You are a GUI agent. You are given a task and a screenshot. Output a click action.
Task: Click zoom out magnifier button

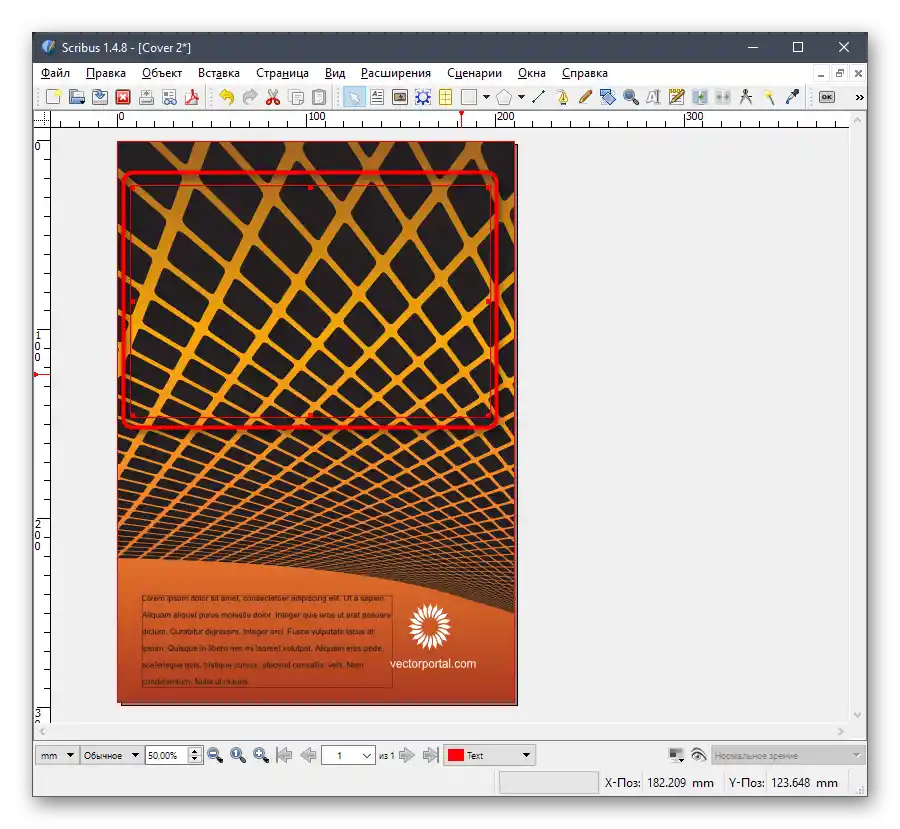tap(215, 755)
